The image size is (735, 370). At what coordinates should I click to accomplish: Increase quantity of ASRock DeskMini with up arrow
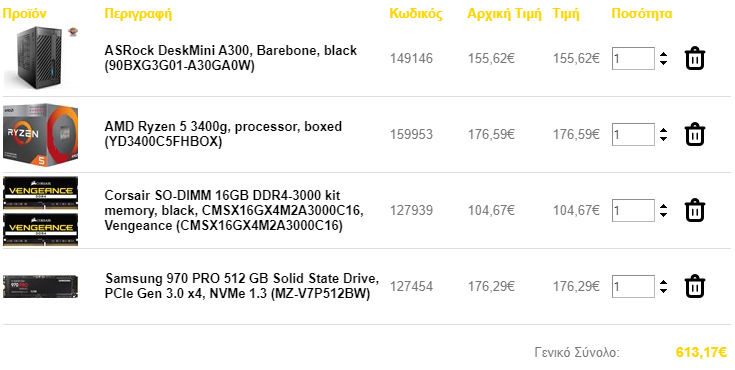(x=663, y=55)
